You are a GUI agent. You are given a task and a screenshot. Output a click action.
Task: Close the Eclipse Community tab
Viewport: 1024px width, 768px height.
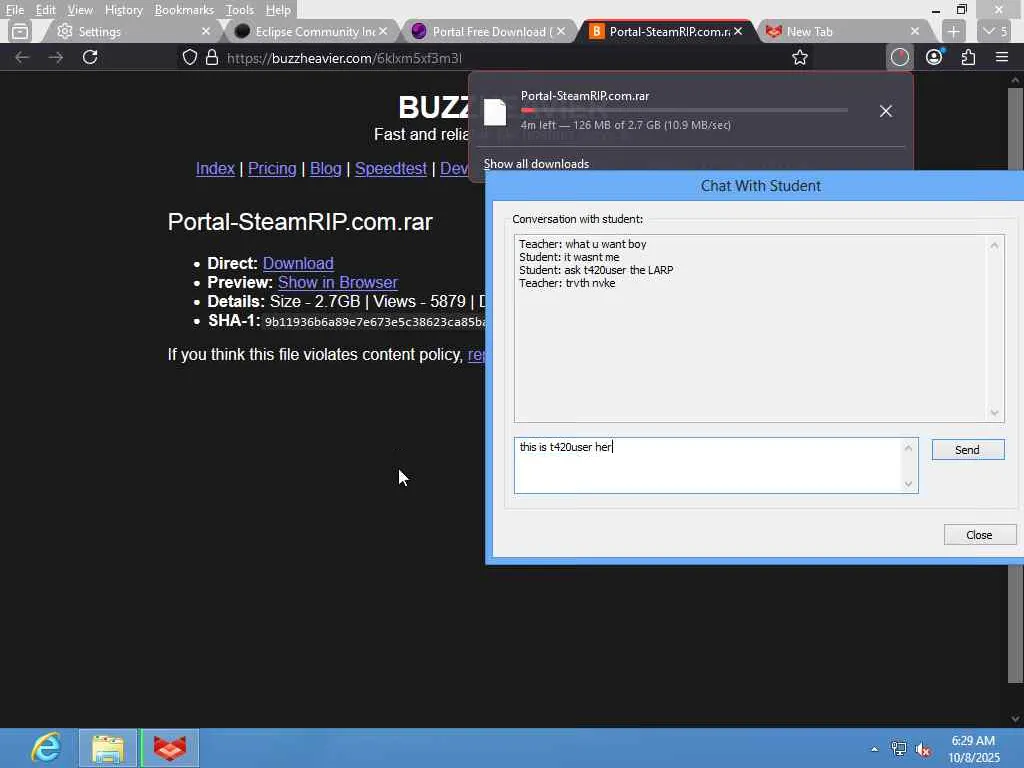[x=383, y=31]
